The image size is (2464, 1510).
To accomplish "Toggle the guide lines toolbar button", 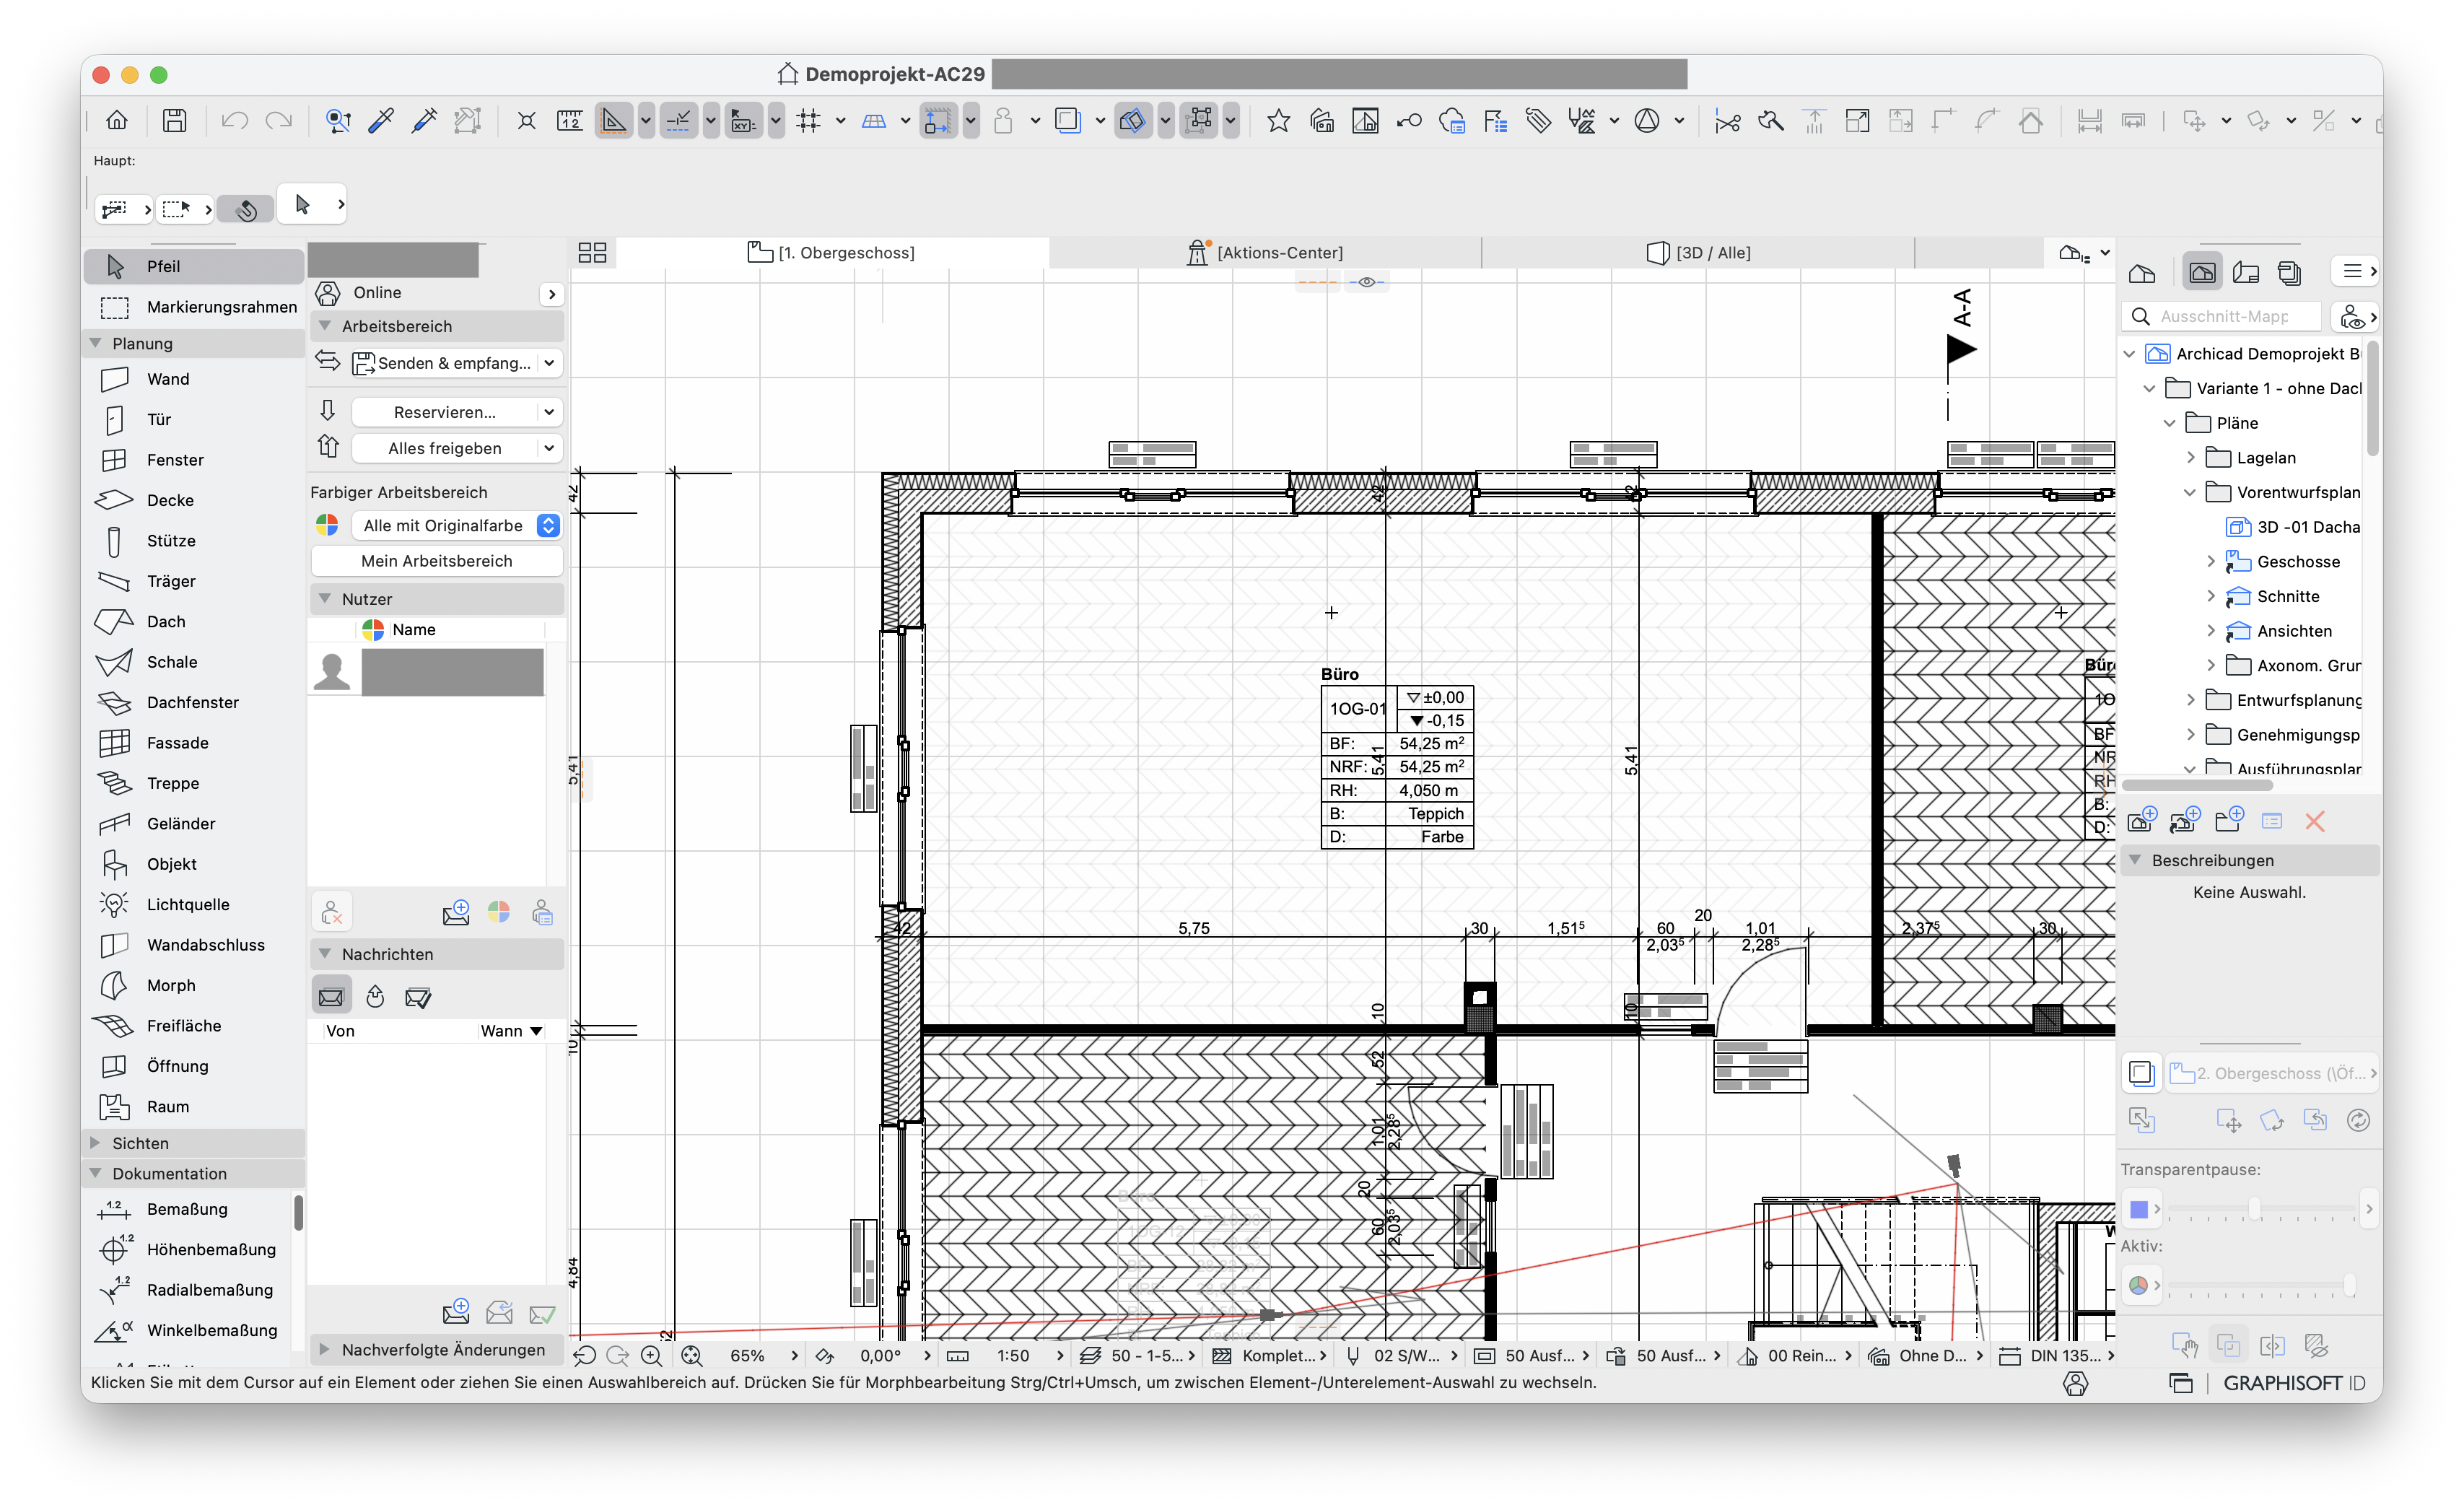I will [613, 121].
